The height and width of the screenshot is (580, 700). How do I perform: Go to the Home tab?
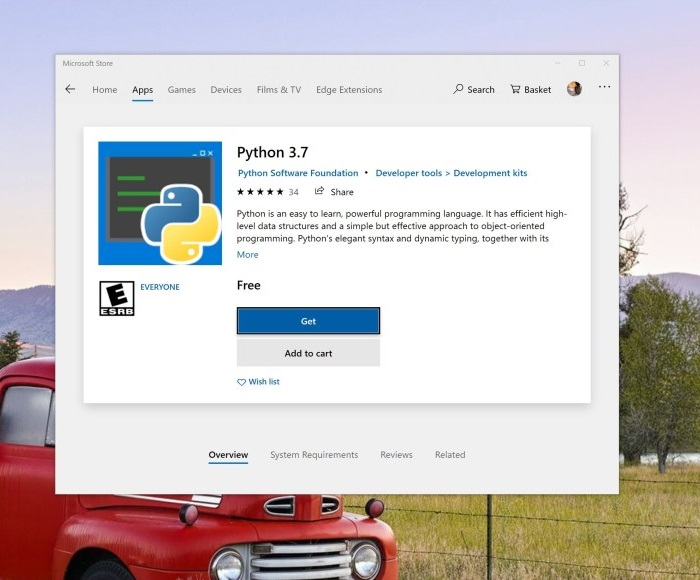point(104,90)
